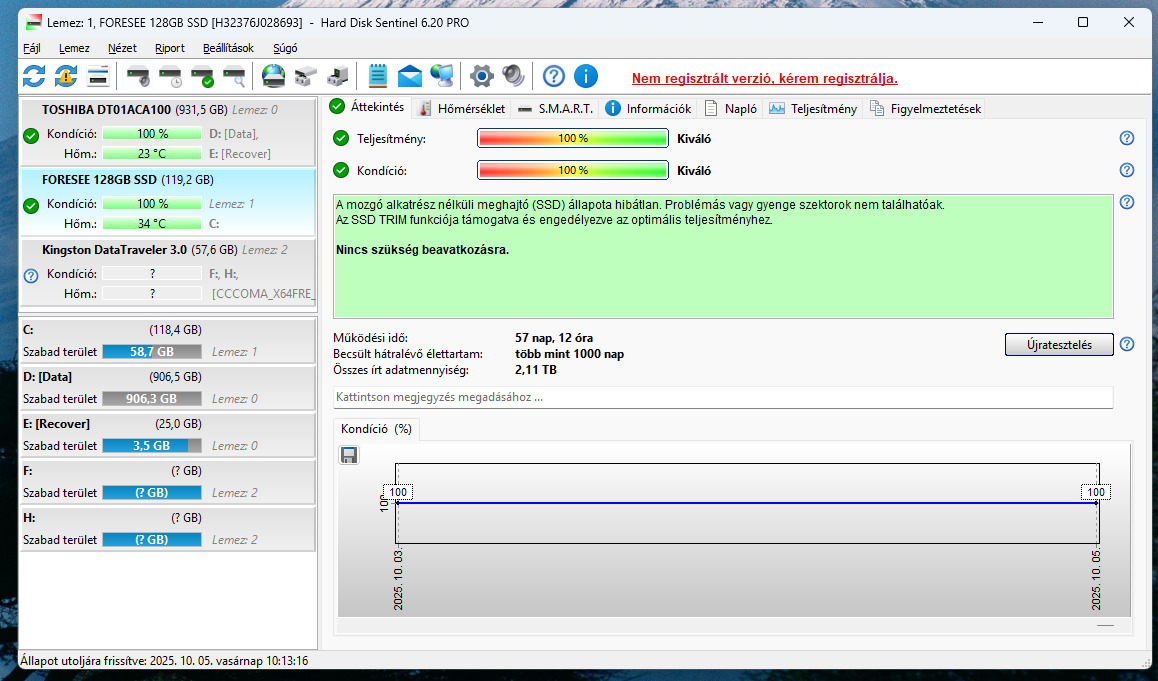
Task: Click the TOSHIBA temperature bar 23 °C
Action: coord(151,154)
